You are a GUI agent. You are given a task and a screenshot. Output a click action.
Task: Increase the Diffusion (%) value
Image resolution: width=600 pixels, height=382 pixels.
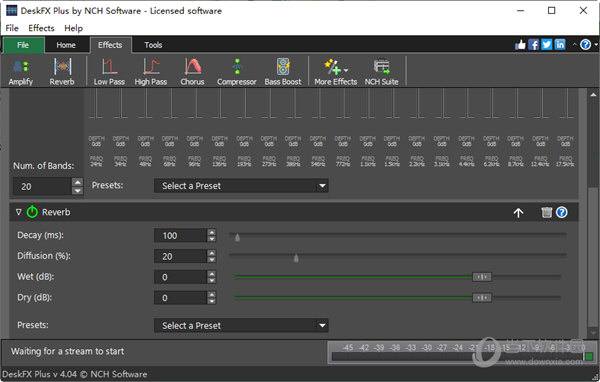[x=212, y=253]
